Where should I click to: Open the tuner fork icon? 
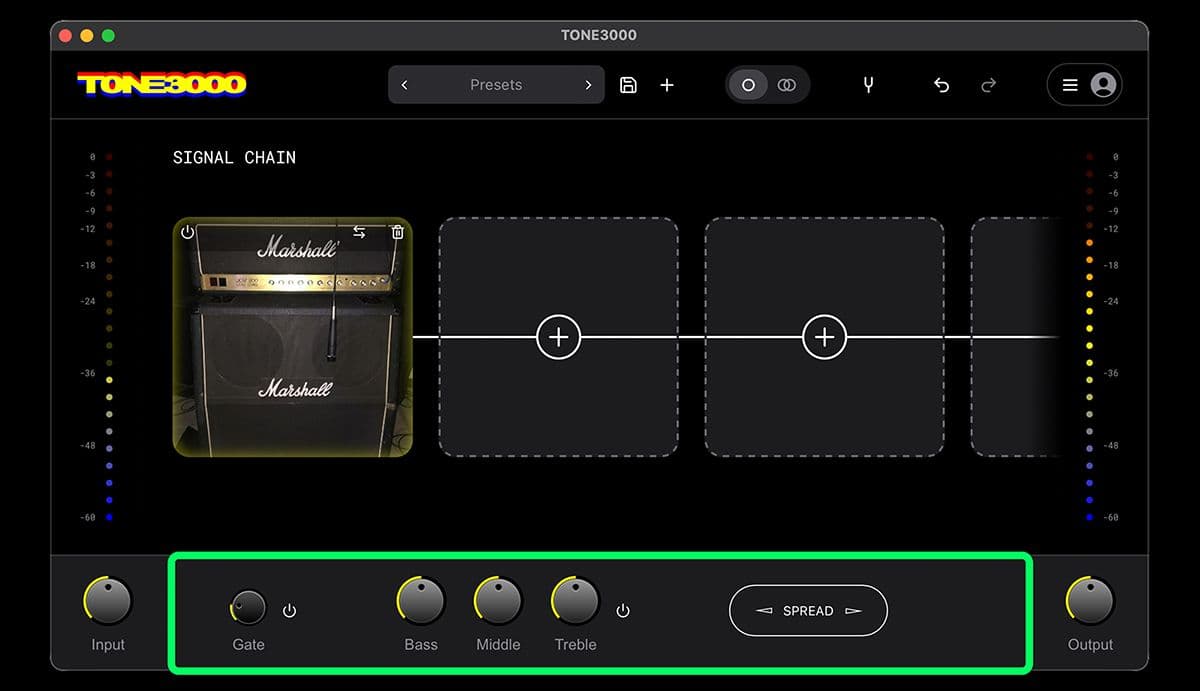868,85
